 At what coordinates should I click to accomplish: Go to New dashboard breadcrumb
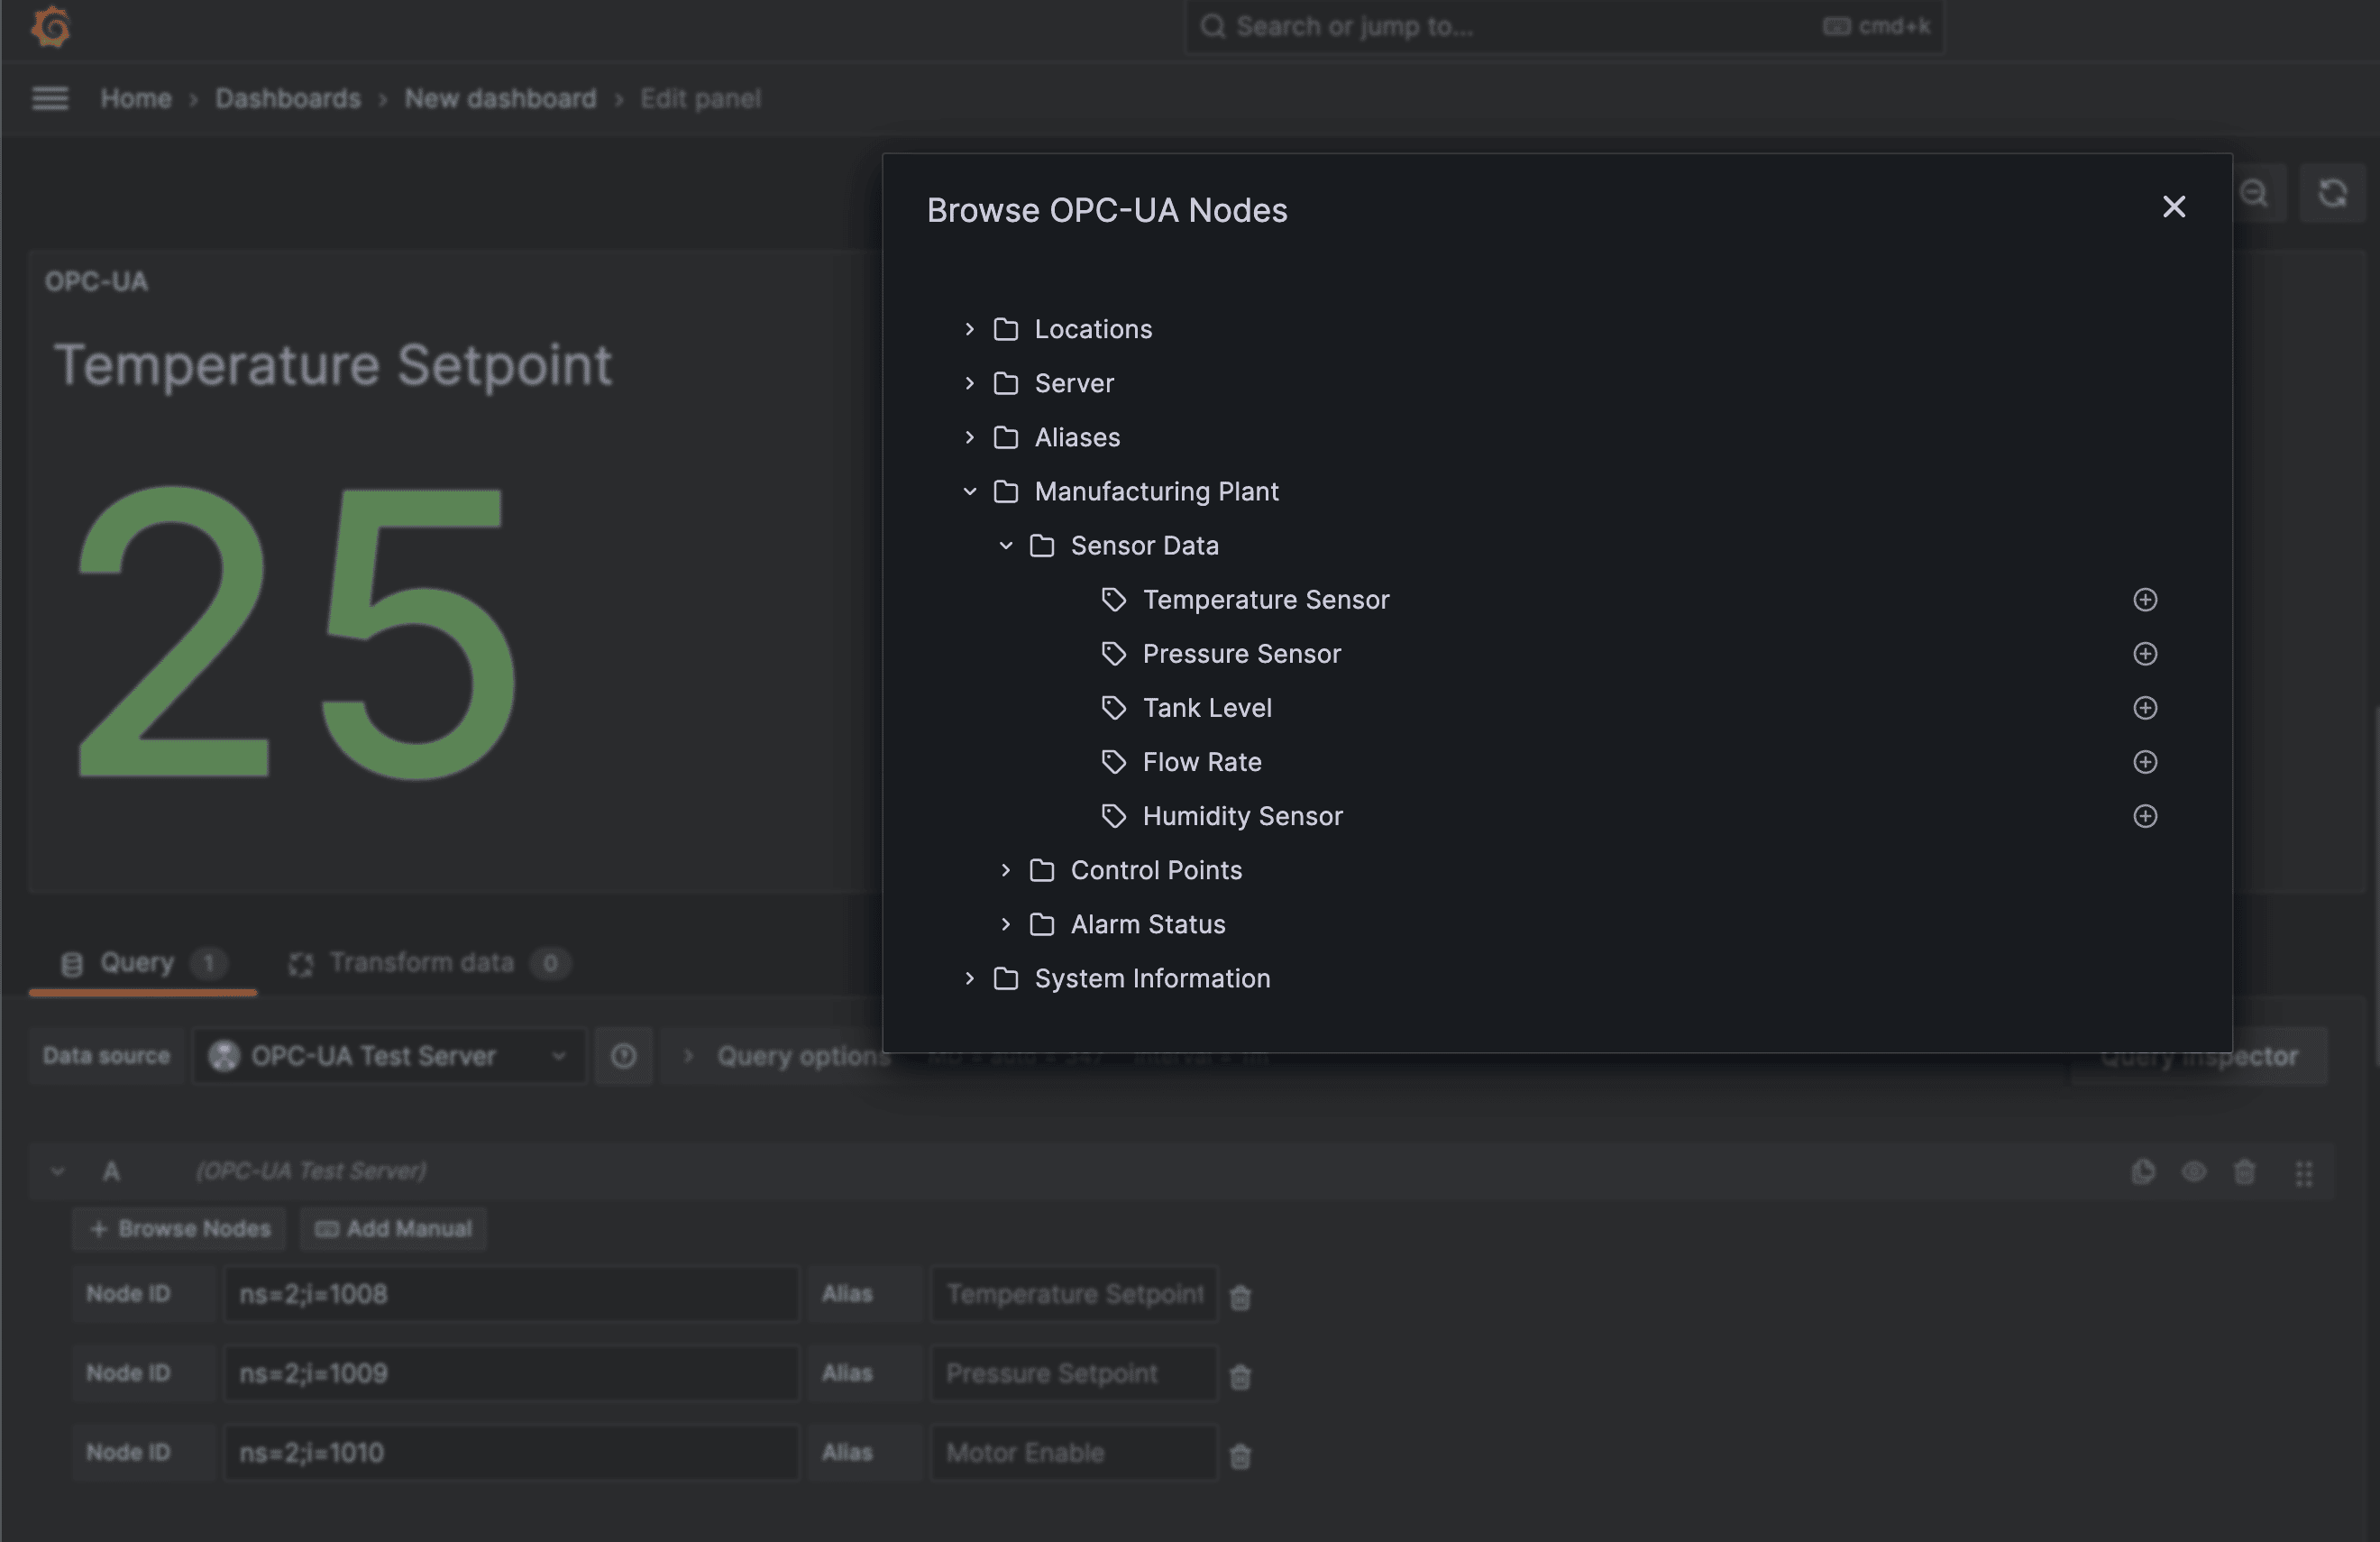(500, 98)
